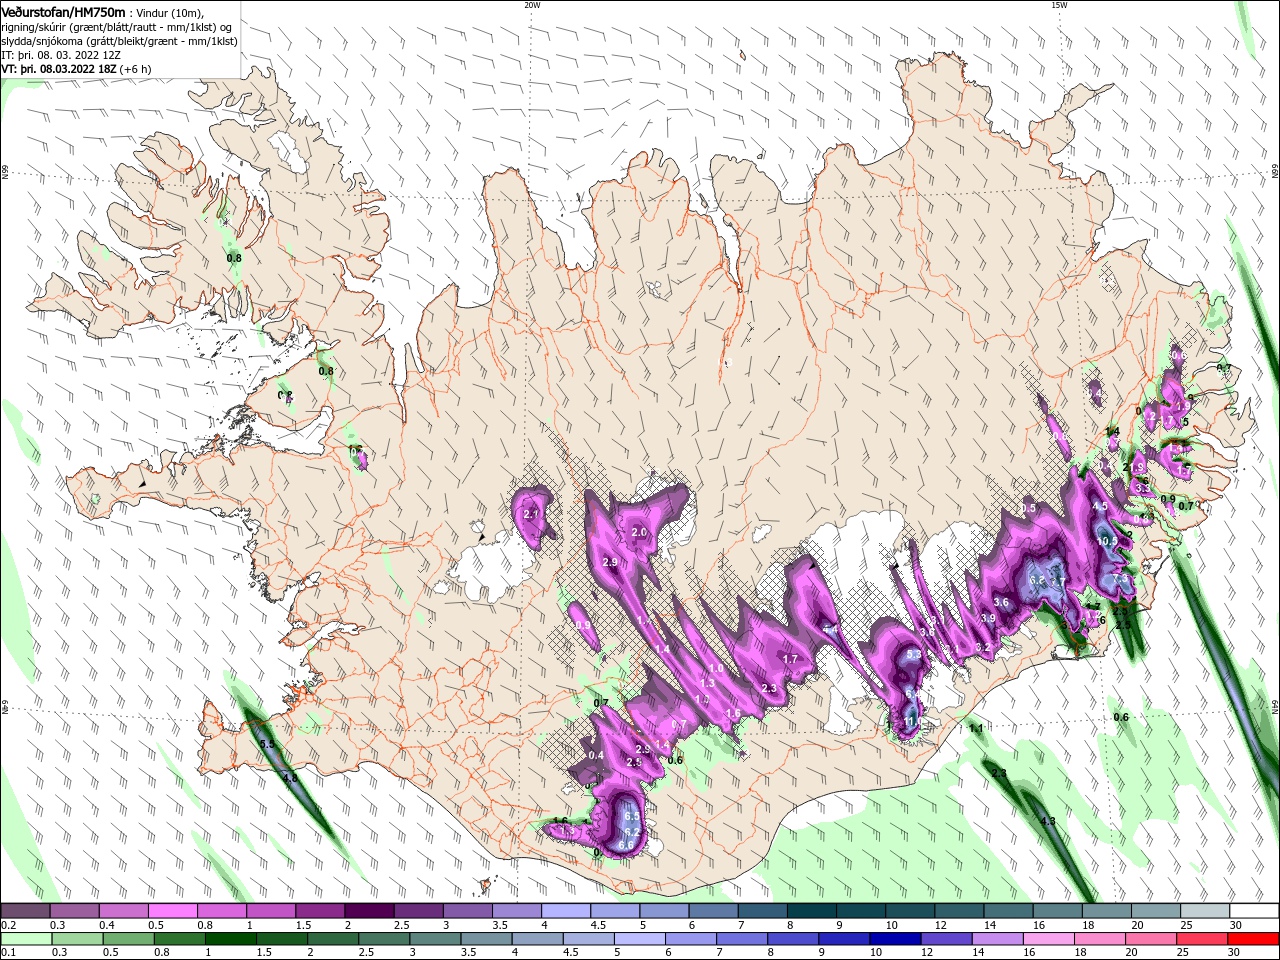Viewport: 1280px width, 960px height.
Task: Click the upper legend label 0.2
Action: (9, 925)
